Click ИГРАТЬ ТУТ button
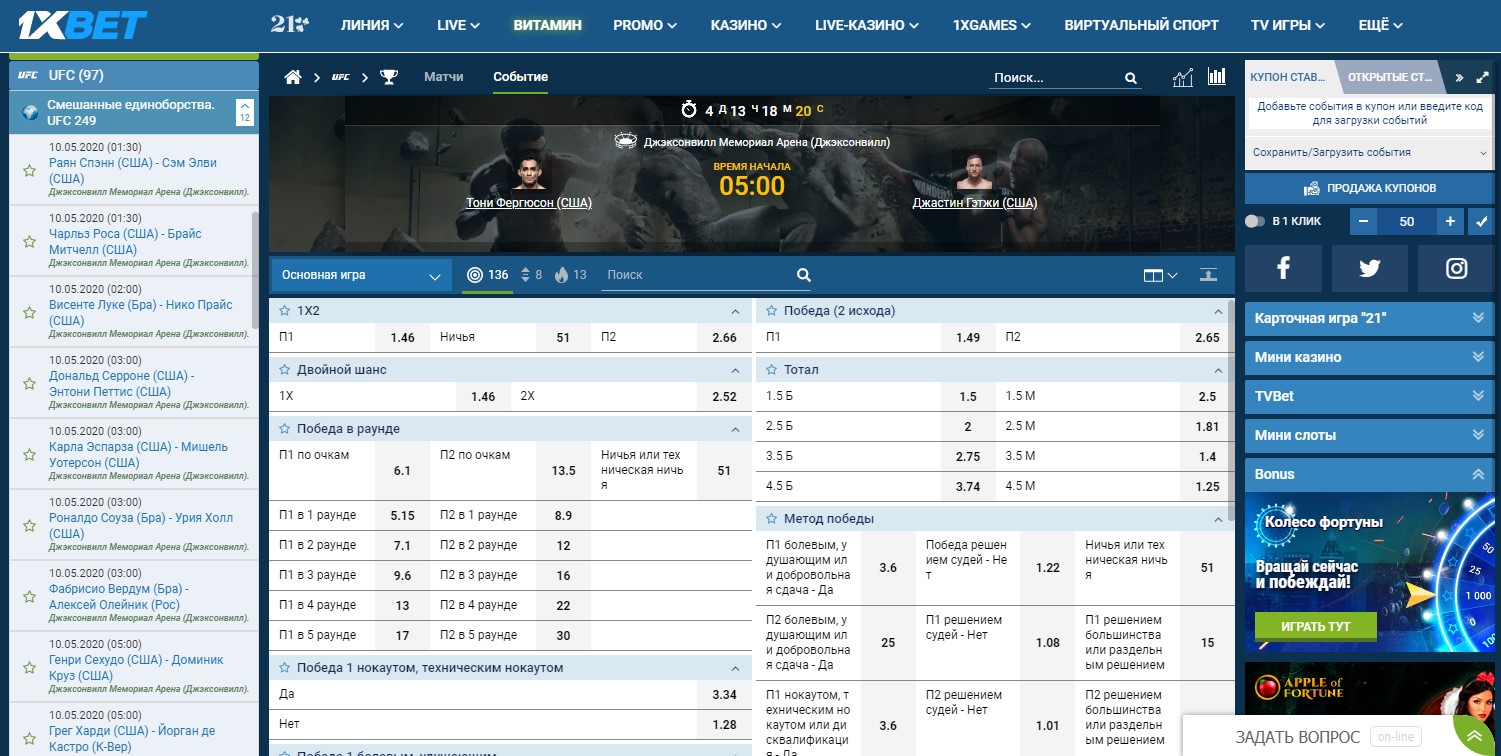Screen dimensions: 1501x756 [1316, 627]
